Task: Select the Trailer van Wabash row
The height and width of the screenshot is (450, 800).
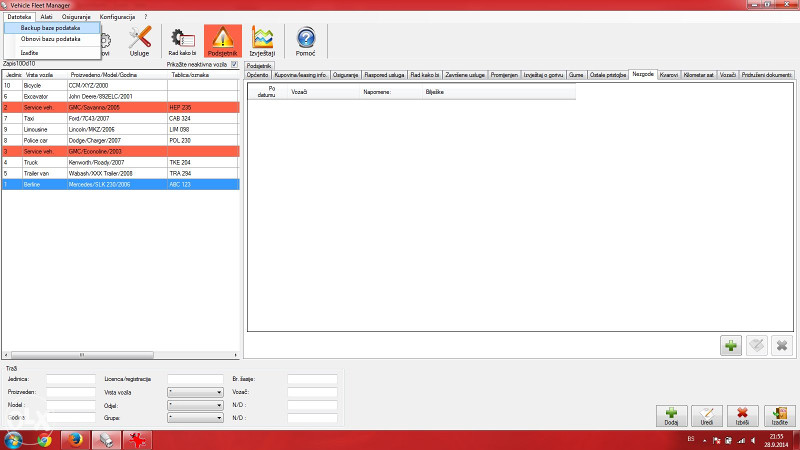Action: [121, 173]
